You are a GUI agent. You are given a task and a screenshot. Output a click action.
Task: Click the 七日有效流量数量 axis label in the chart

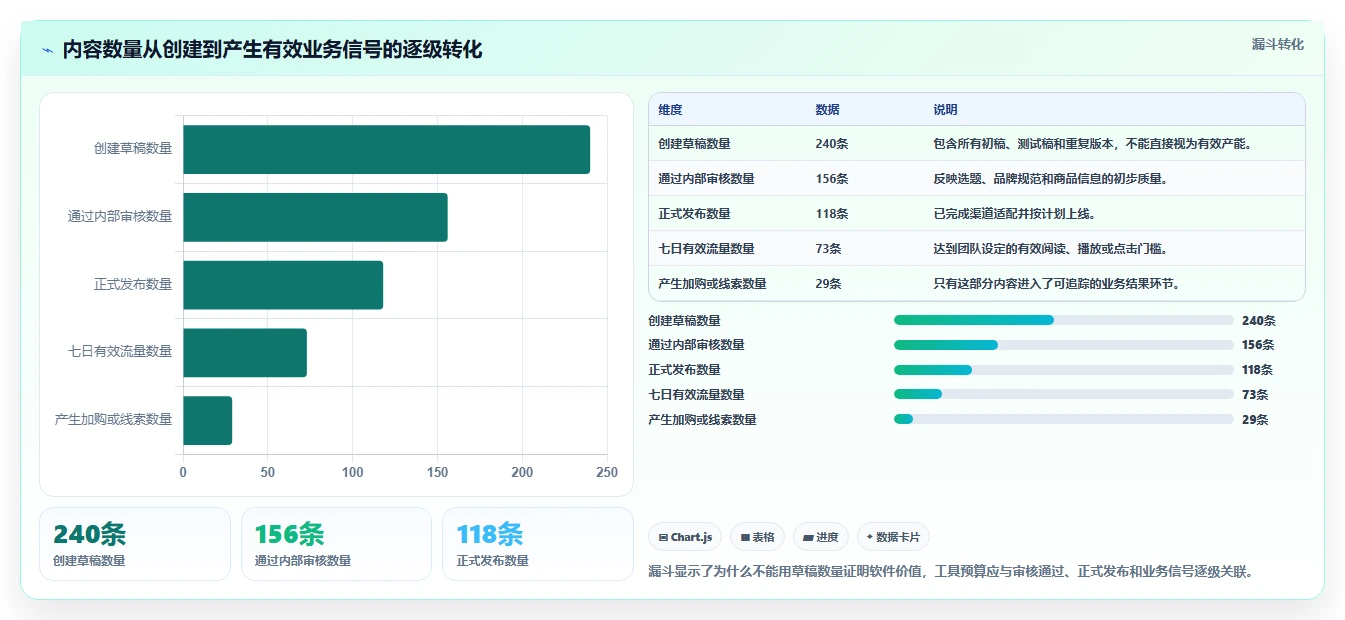(120, 351)
